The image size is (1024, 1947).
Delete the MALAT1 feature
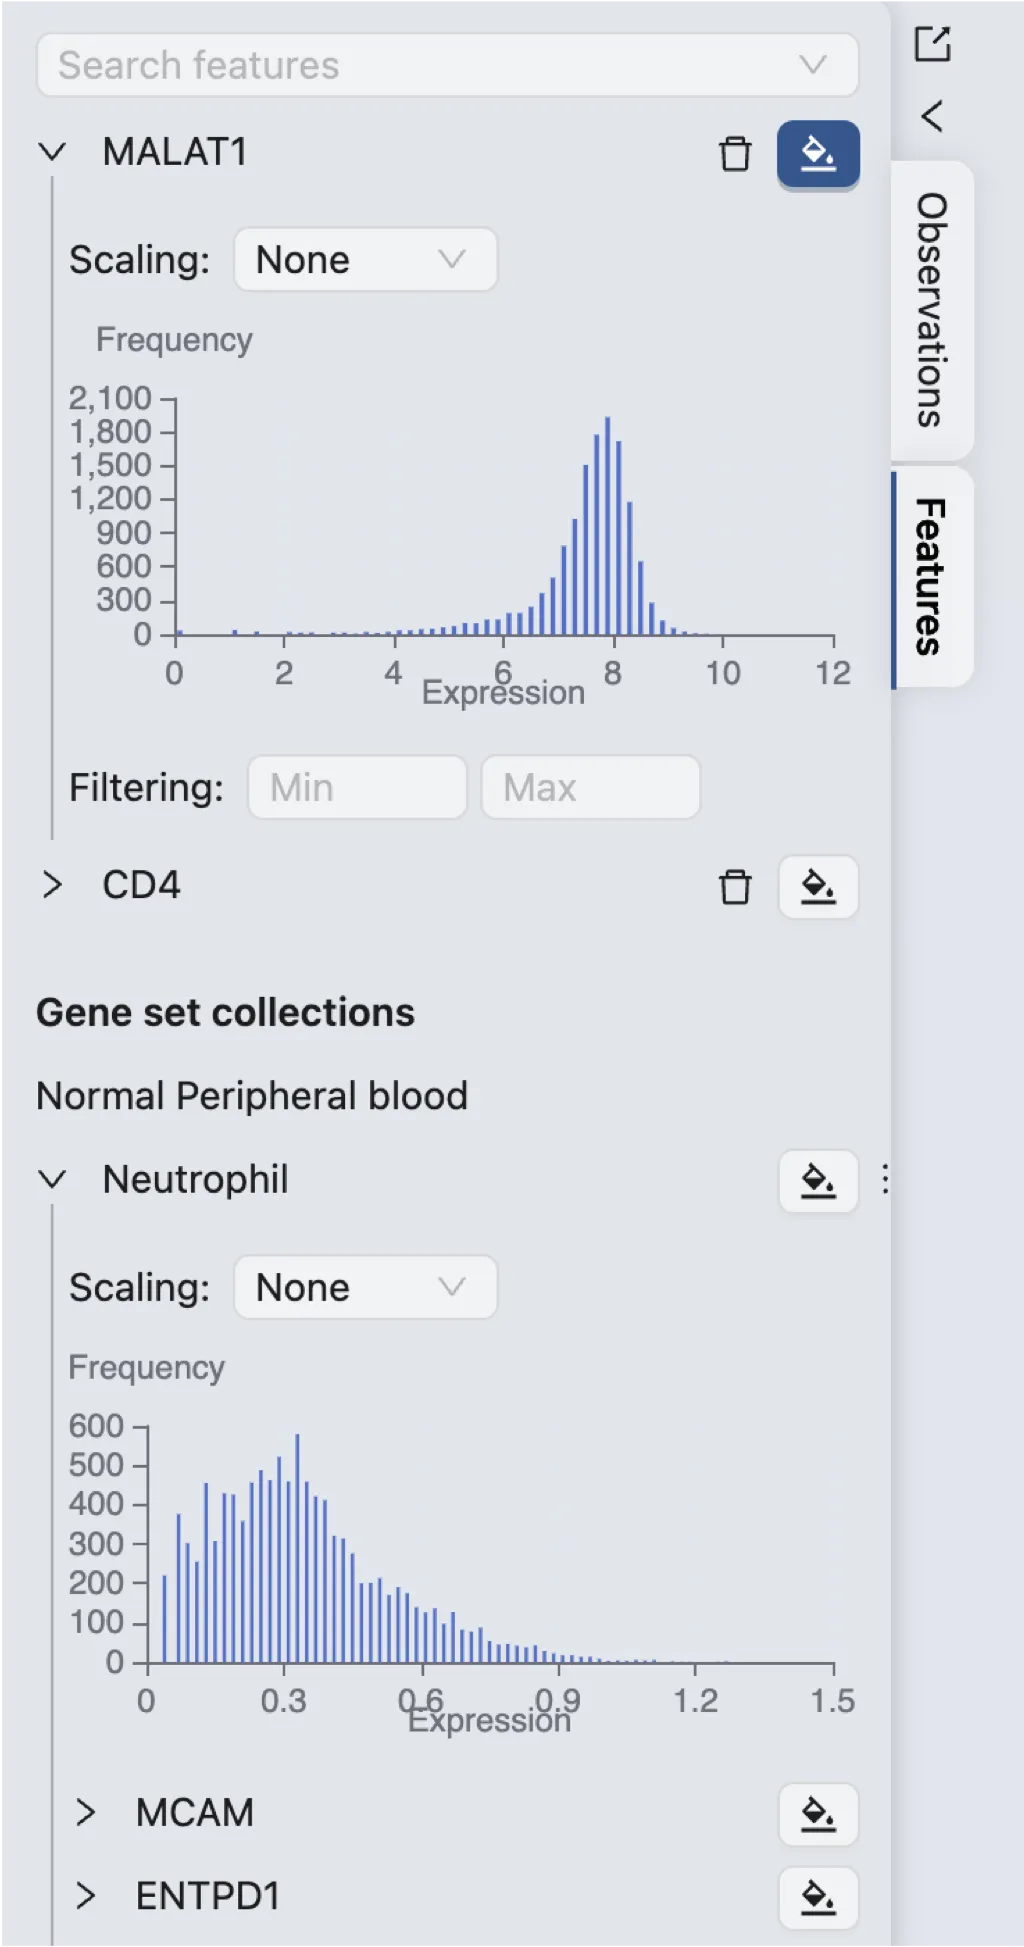tap(735, 154)
